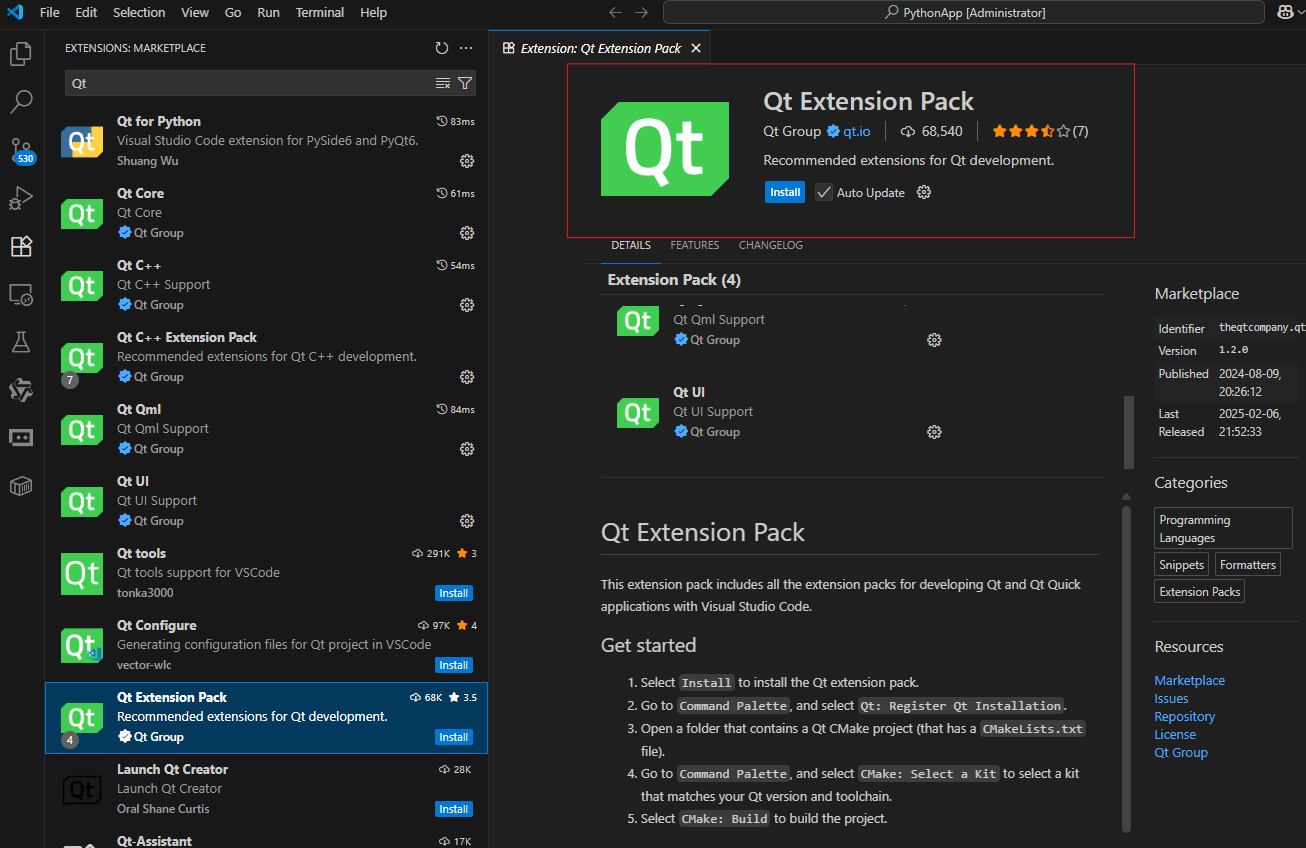Install the Launch Qt Creator extension

click(454, 809)
